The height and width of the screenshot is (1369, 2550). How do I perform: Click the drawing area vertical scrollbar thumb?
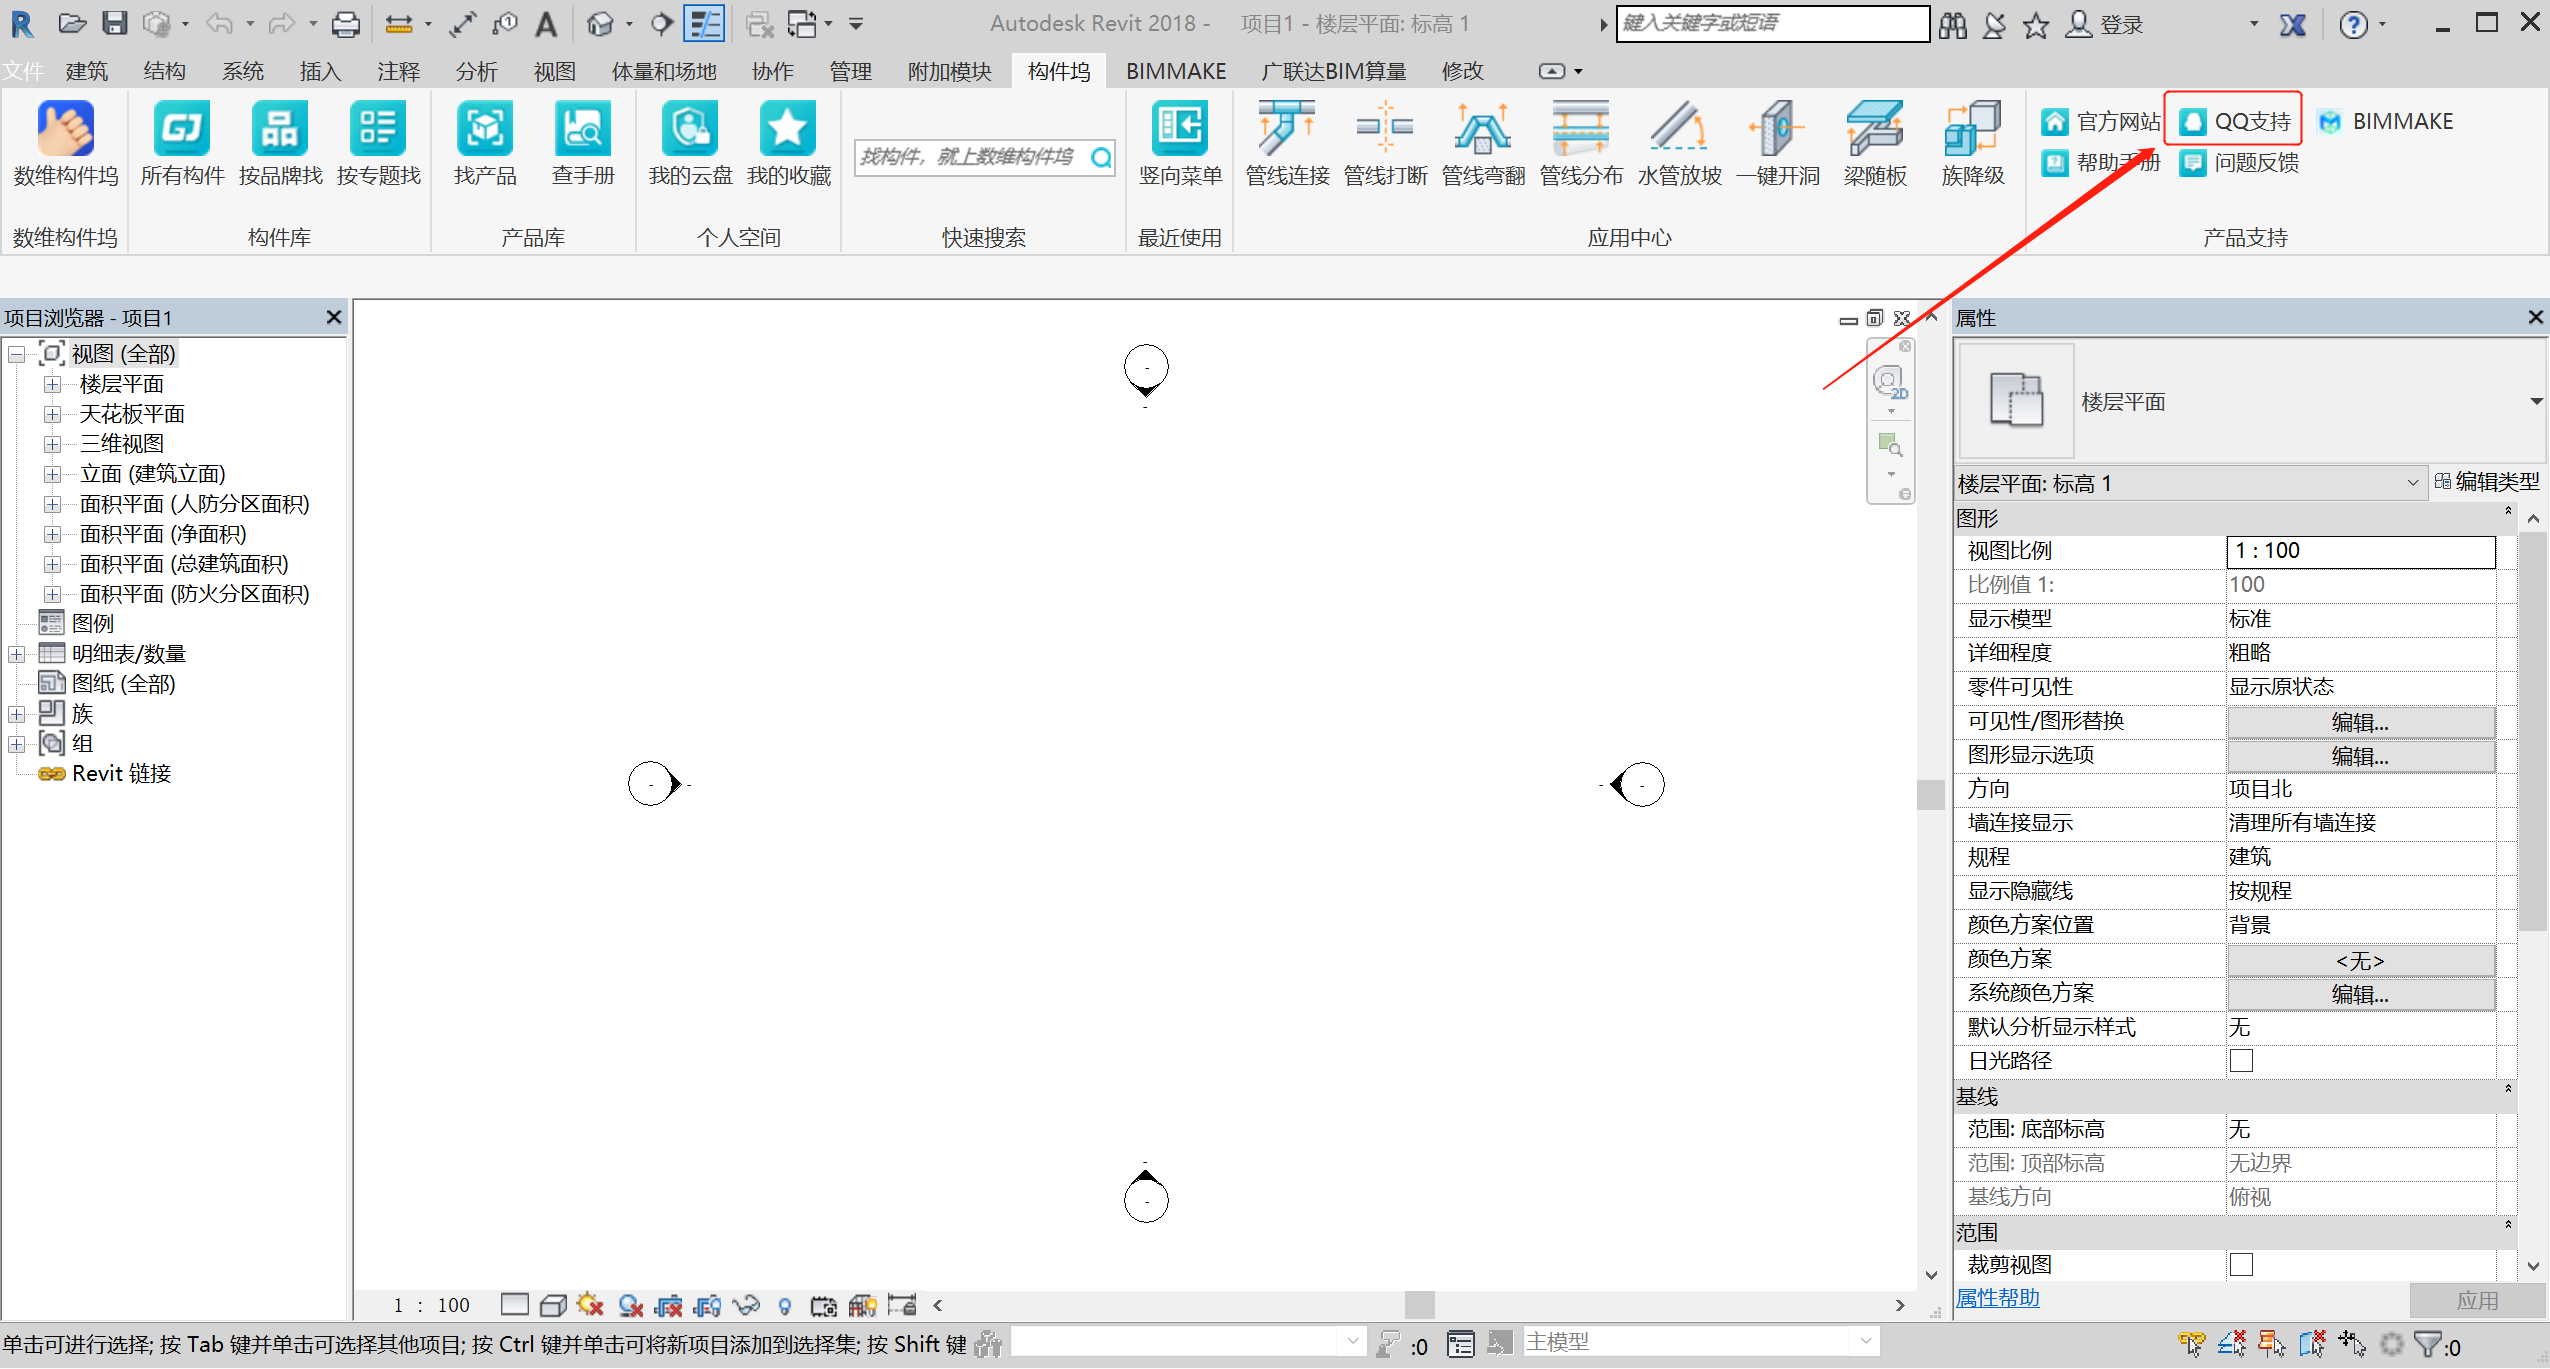tap(1931, 795)
